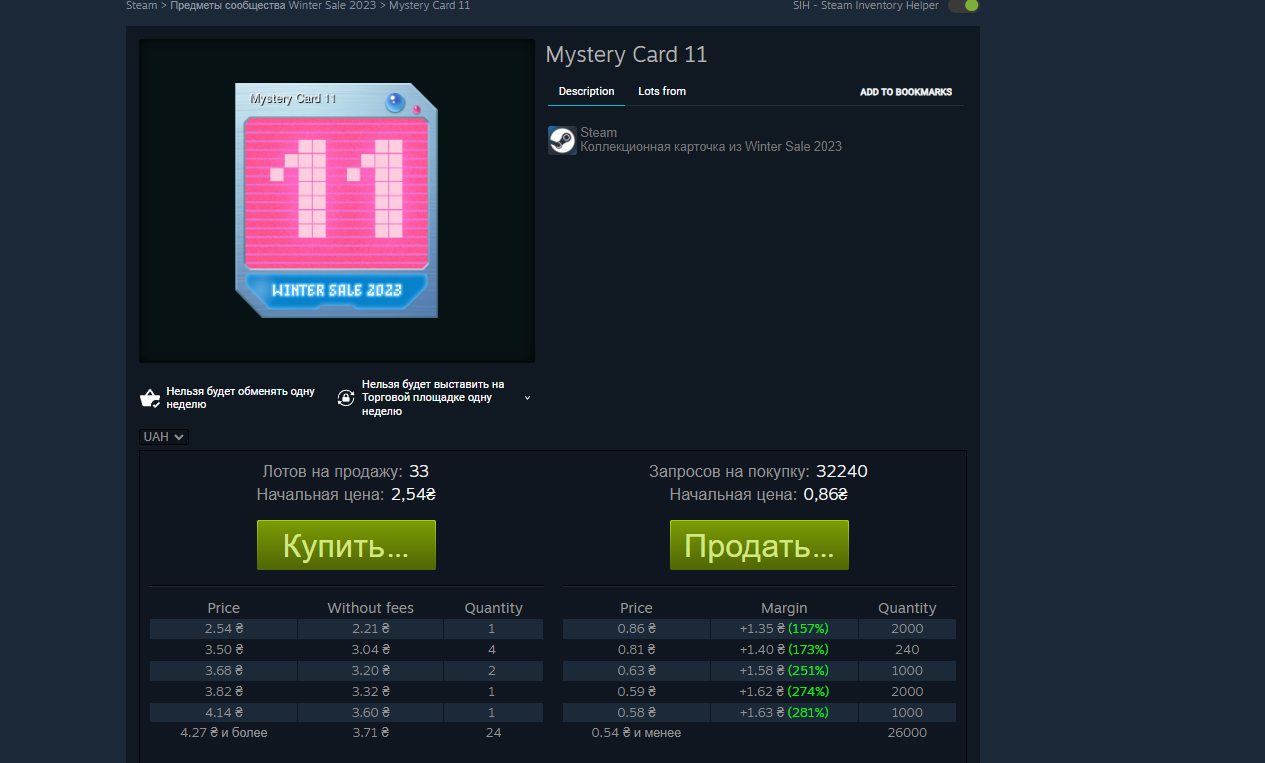Click the margin +1.40 ₴ (173%) cell
Viewport: 1265px width, 763px height.
(x=784, y=650)
